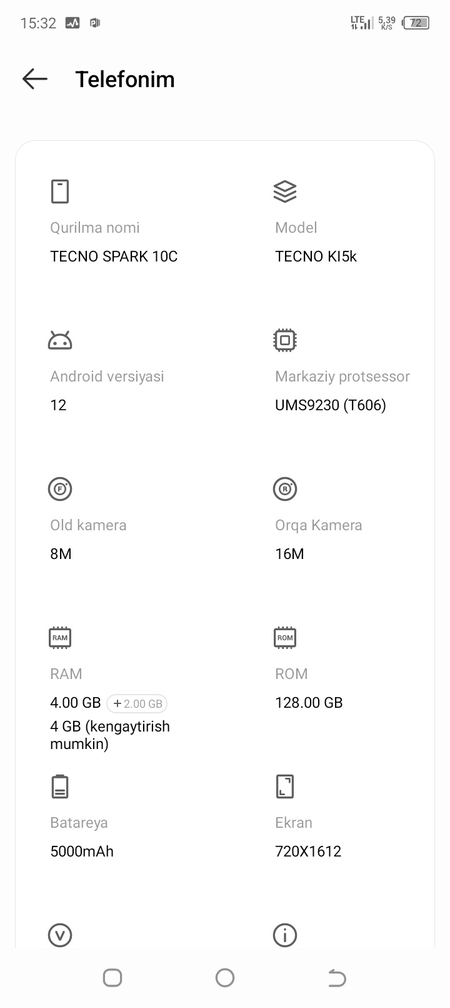The image size is (450, 1008).
Task: Tap the ROM chip icon
Action: click(x=285, y=638)
